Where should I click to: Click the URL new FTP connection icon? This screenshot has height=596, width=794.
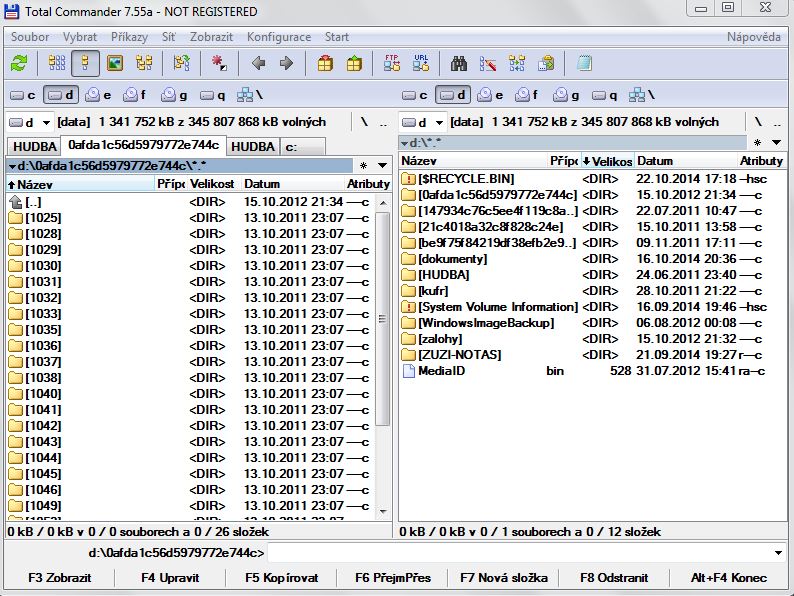tap(420, 64)
